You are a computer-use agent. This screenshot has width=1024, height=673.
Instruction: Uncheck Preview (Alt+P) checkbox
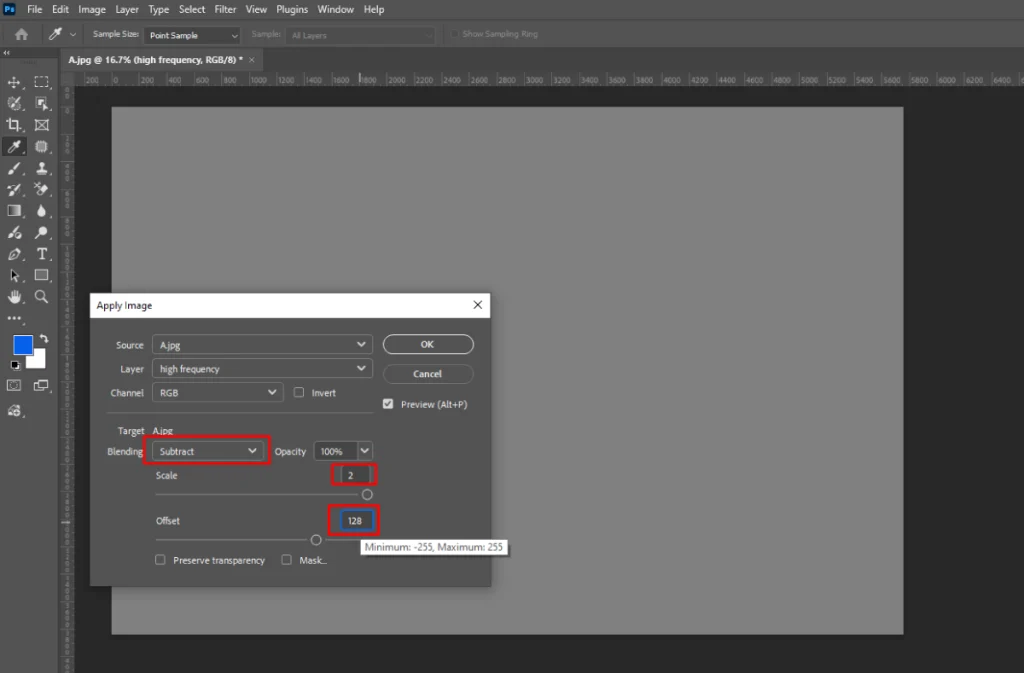(388, 404)
